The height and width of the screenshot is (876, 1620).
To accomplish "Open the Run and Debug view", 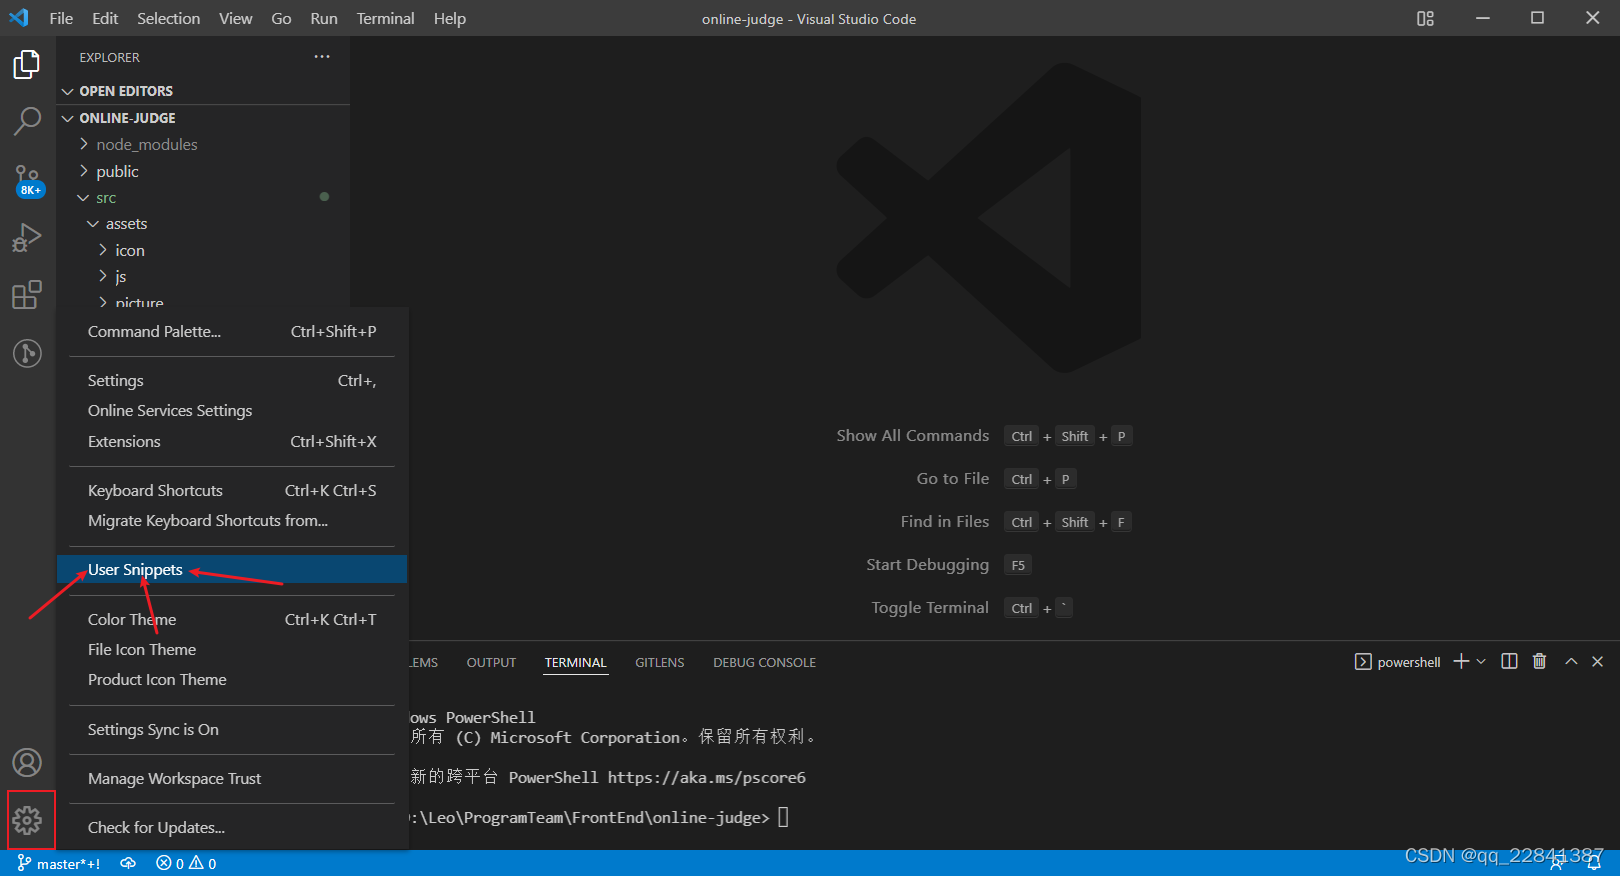I will click(x=27, y=238).
